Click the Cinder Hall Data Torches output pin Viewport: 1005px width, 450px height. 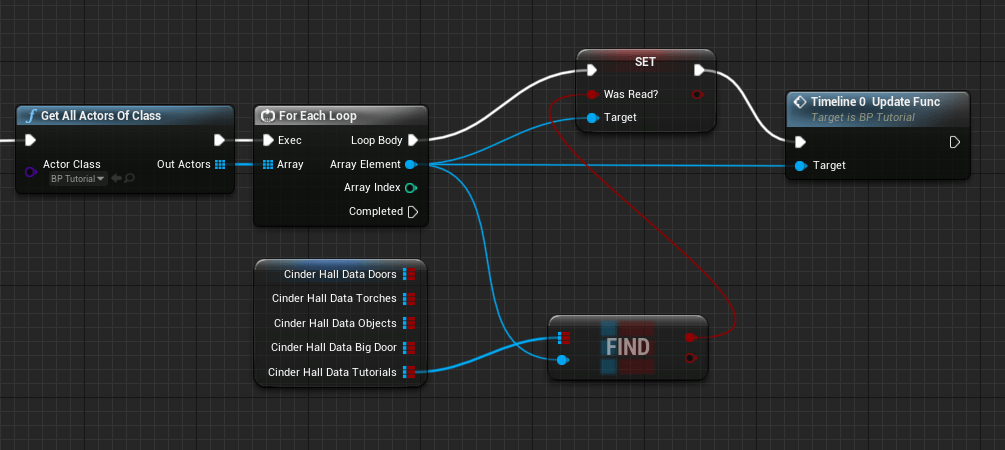coord(409,298)
